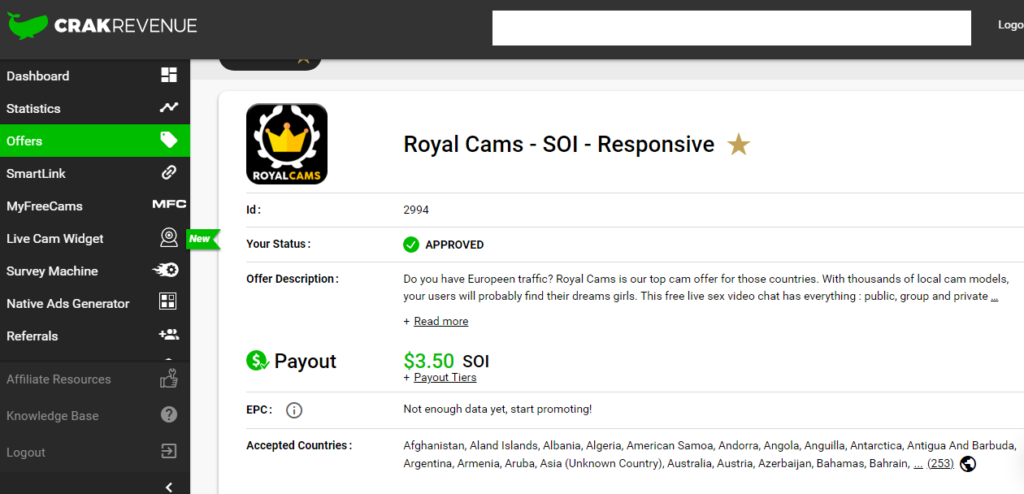The image size is (1024, 494).
Task: Click the Live Cam Widget webcam icon
Action: (x=169, y=238)
